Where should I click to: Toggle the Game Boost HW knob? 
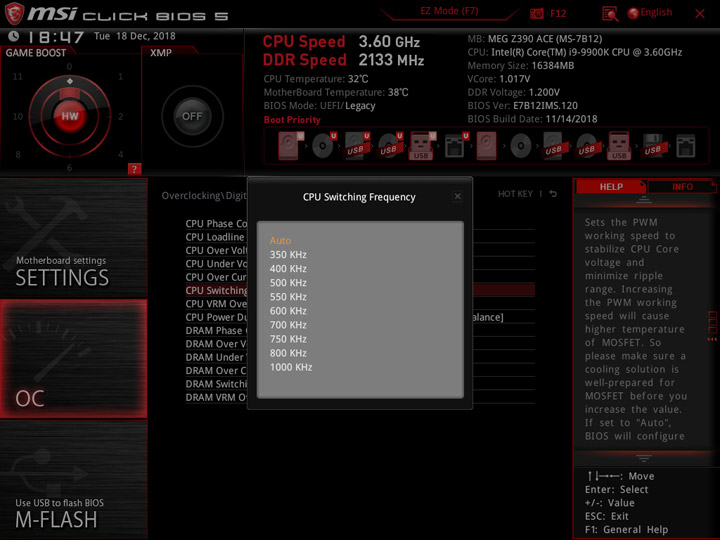70,116
